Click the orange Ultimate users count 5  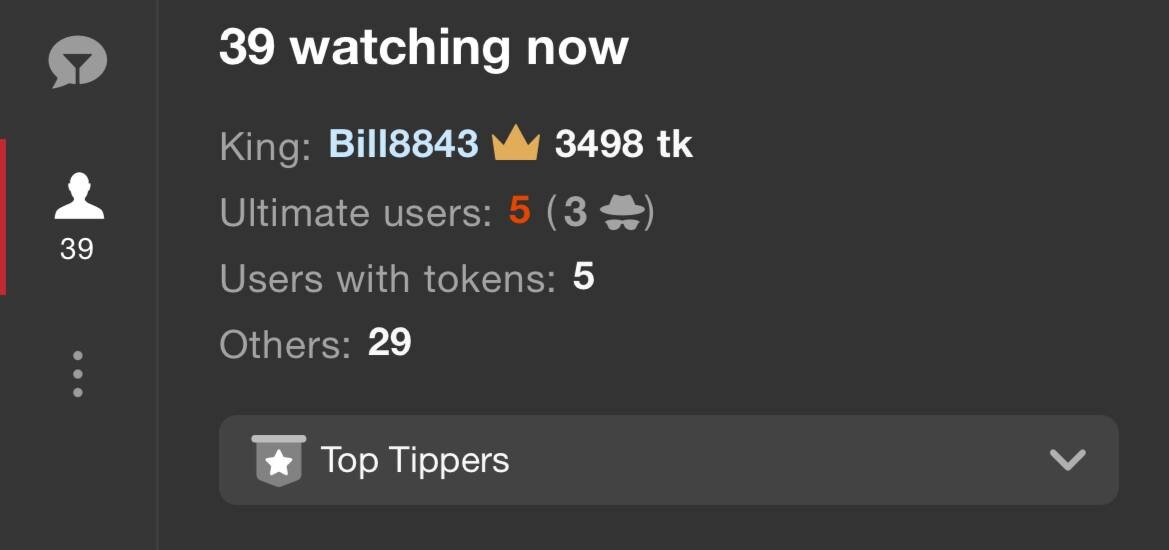[x=520, y=212]
